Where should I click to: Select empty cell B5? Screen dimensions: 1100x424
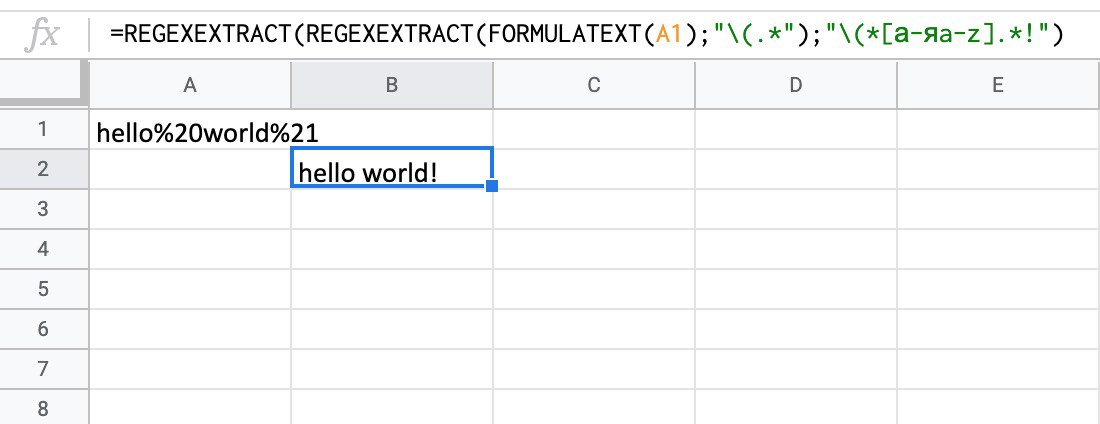pos(391,289)
